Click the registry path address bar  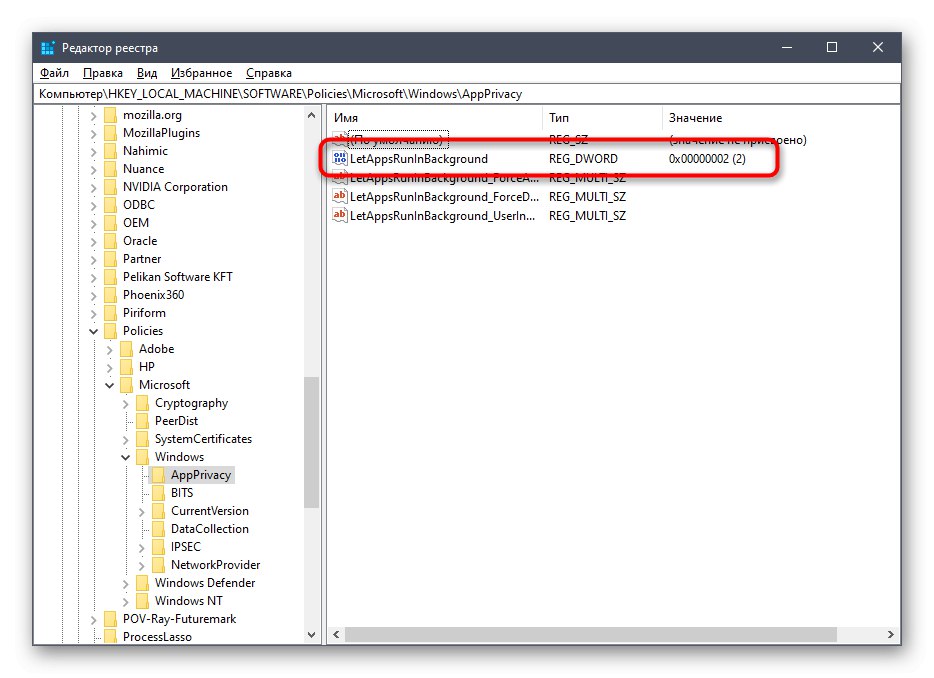click(x=466, y=94)
